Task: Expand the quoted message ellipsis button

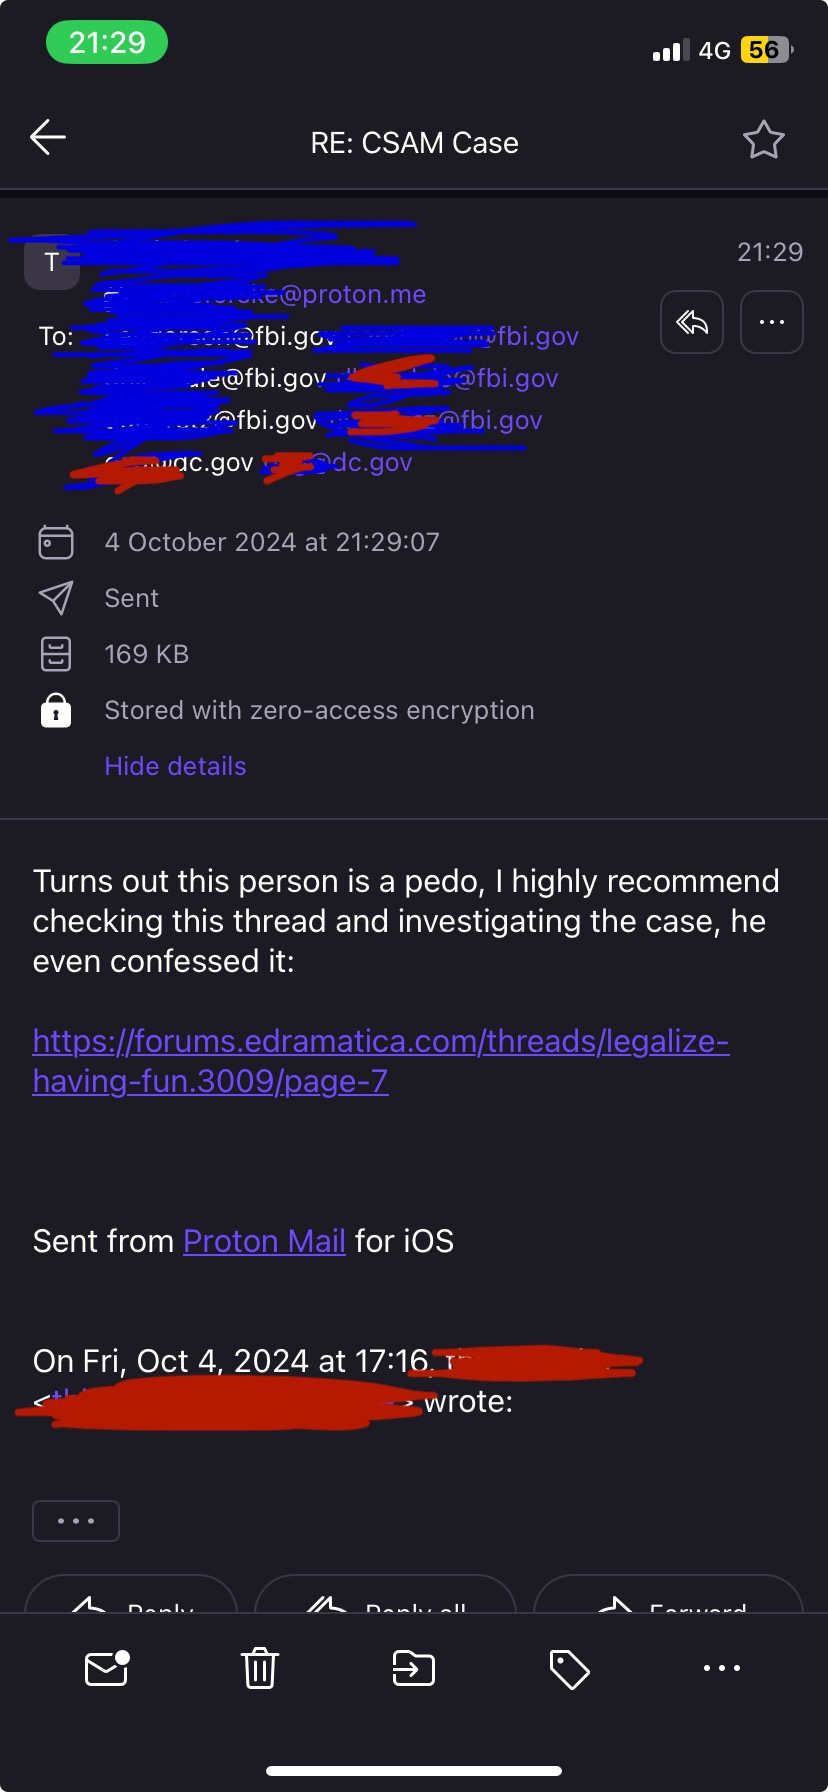Action: coord(76,1521)
